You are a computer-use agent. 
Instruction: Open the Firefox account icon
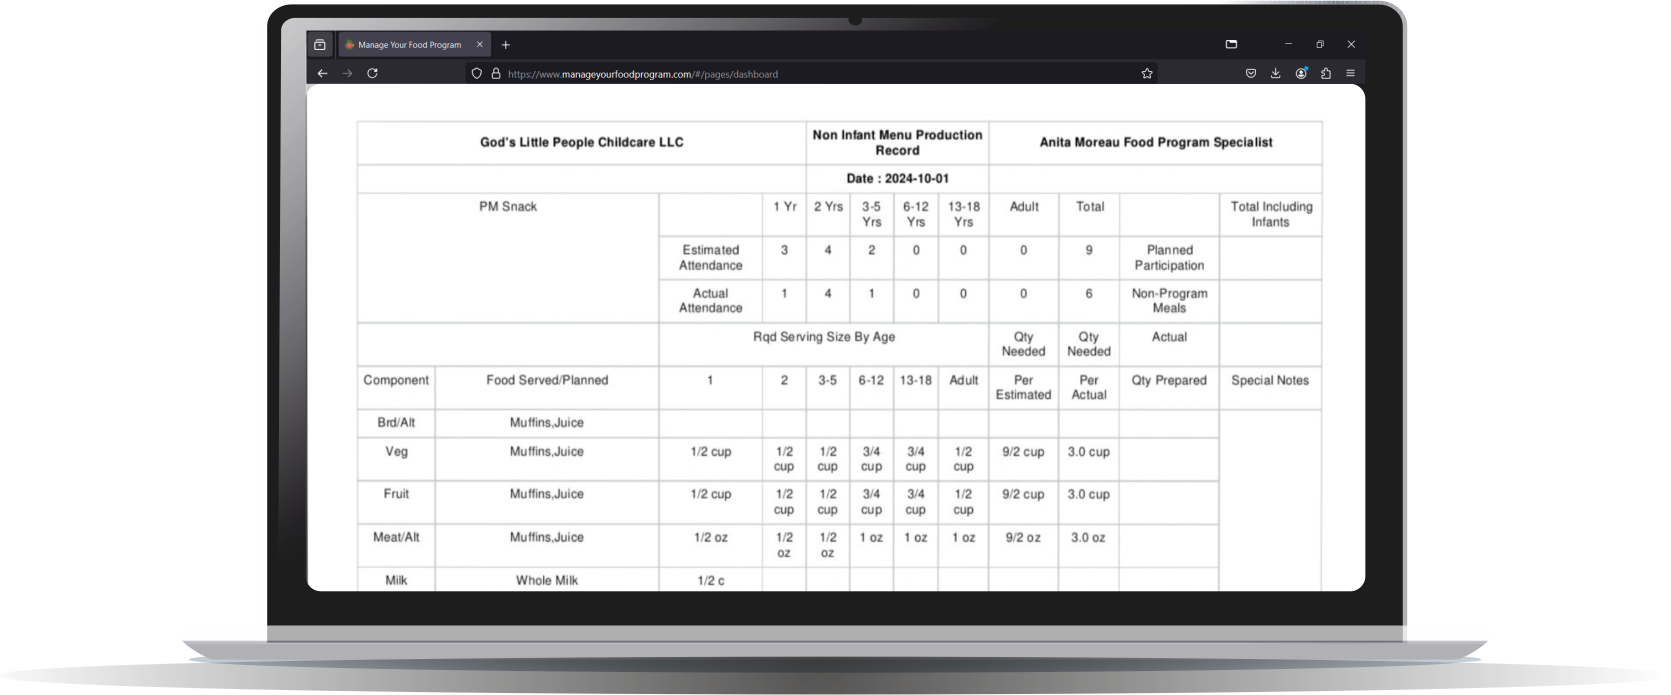pyautogui.click(x=1300, y=73)
